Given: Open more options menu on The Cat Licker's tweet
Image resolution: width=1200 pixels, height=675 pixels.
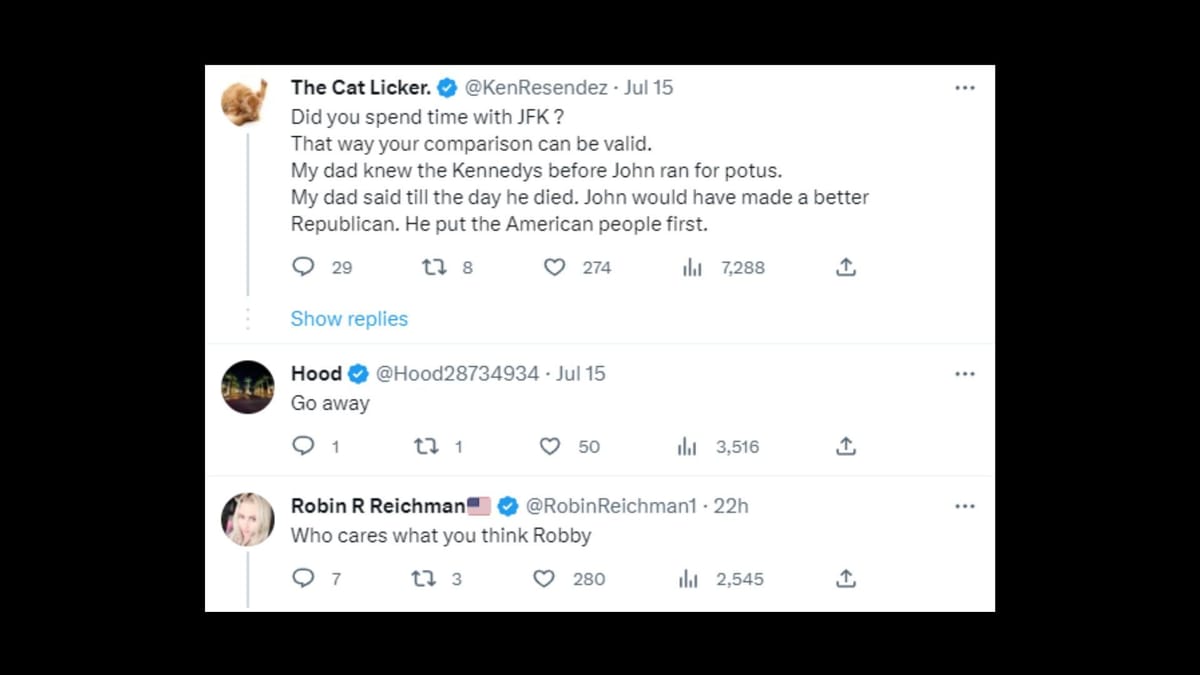Looking at the screenshot, I should tap(965, 87).
